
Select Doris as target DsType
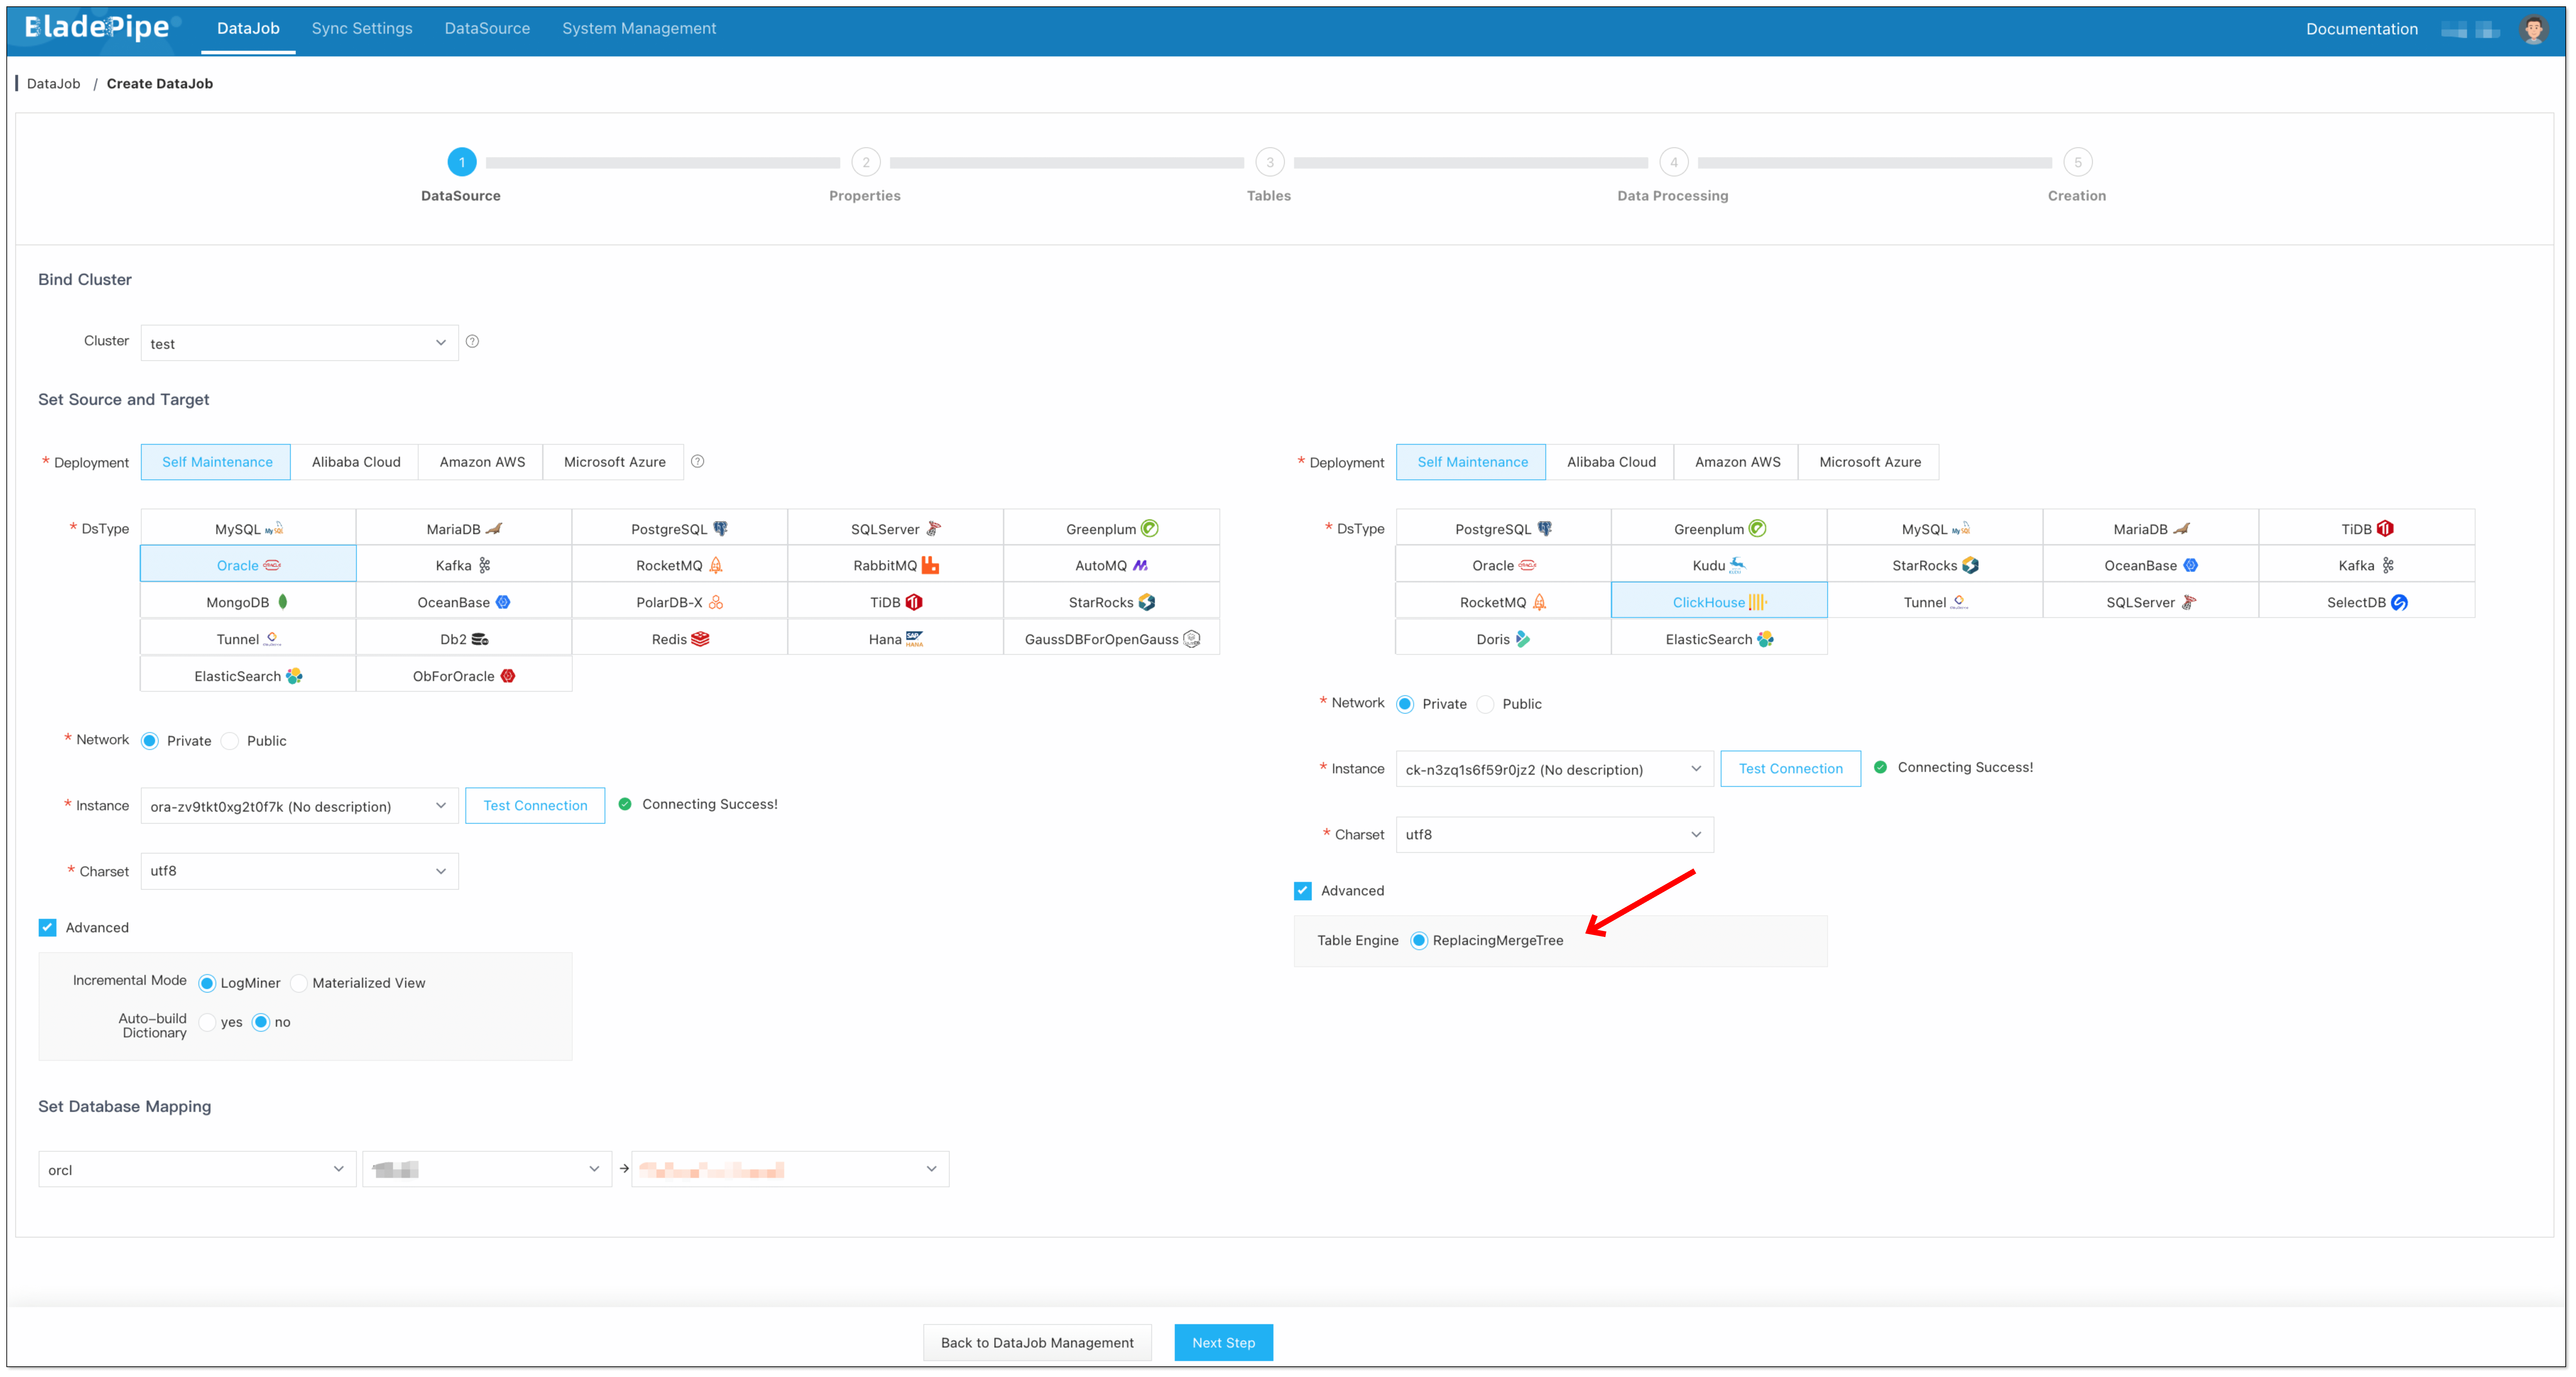[1502, 639]
